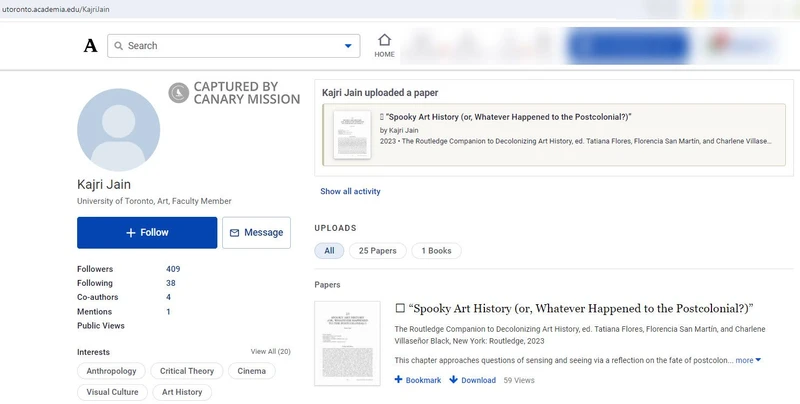Screen dimensions: 800x404
Task: Expand the abstract with 'more'
Action: point(748,360)
